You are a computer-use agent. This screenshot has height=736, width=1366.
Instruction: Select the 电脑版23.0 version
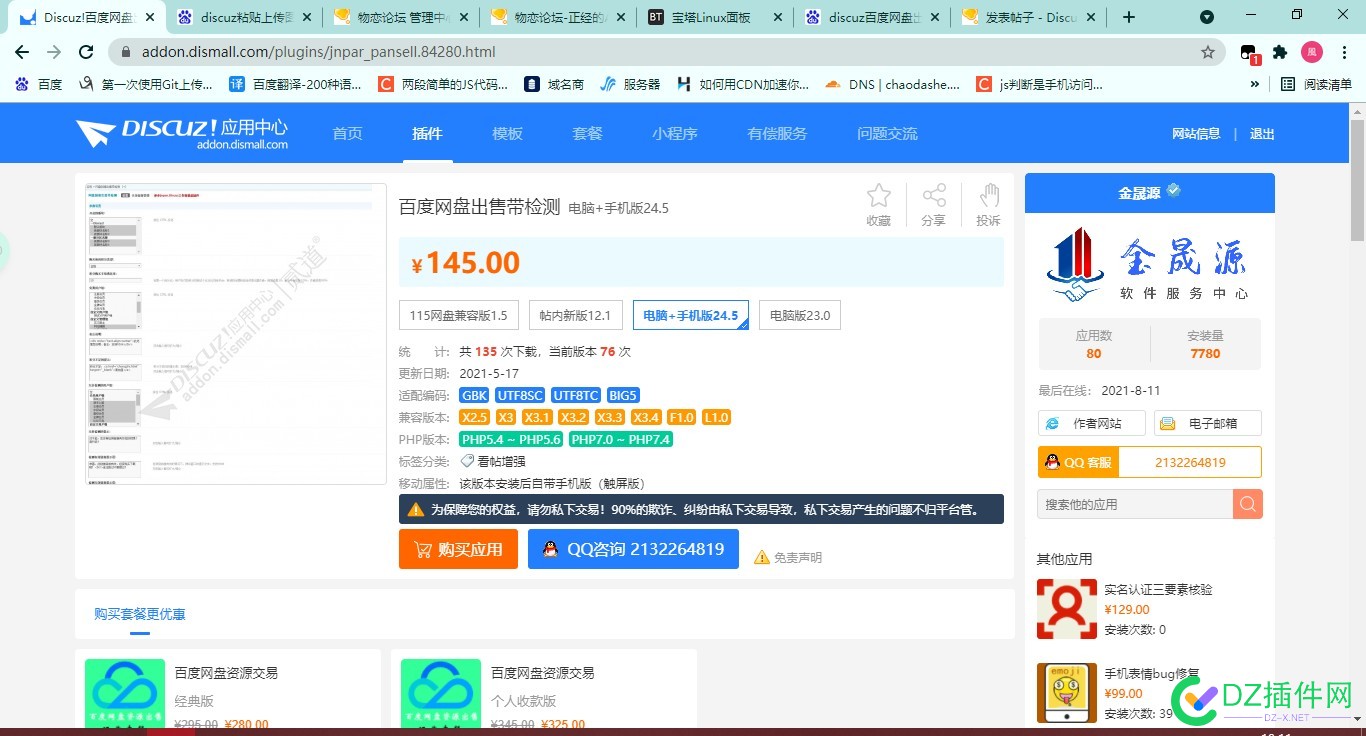[x=800, y=315]
